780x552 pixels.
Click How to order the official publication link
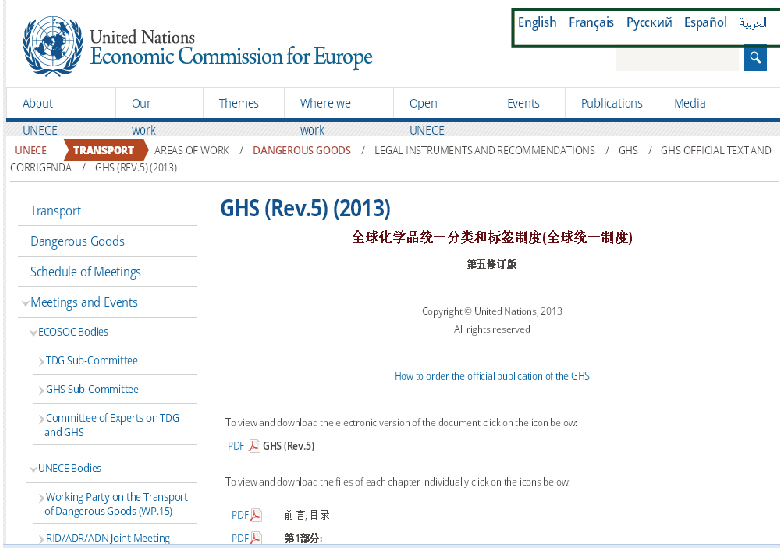pos(491,377)
